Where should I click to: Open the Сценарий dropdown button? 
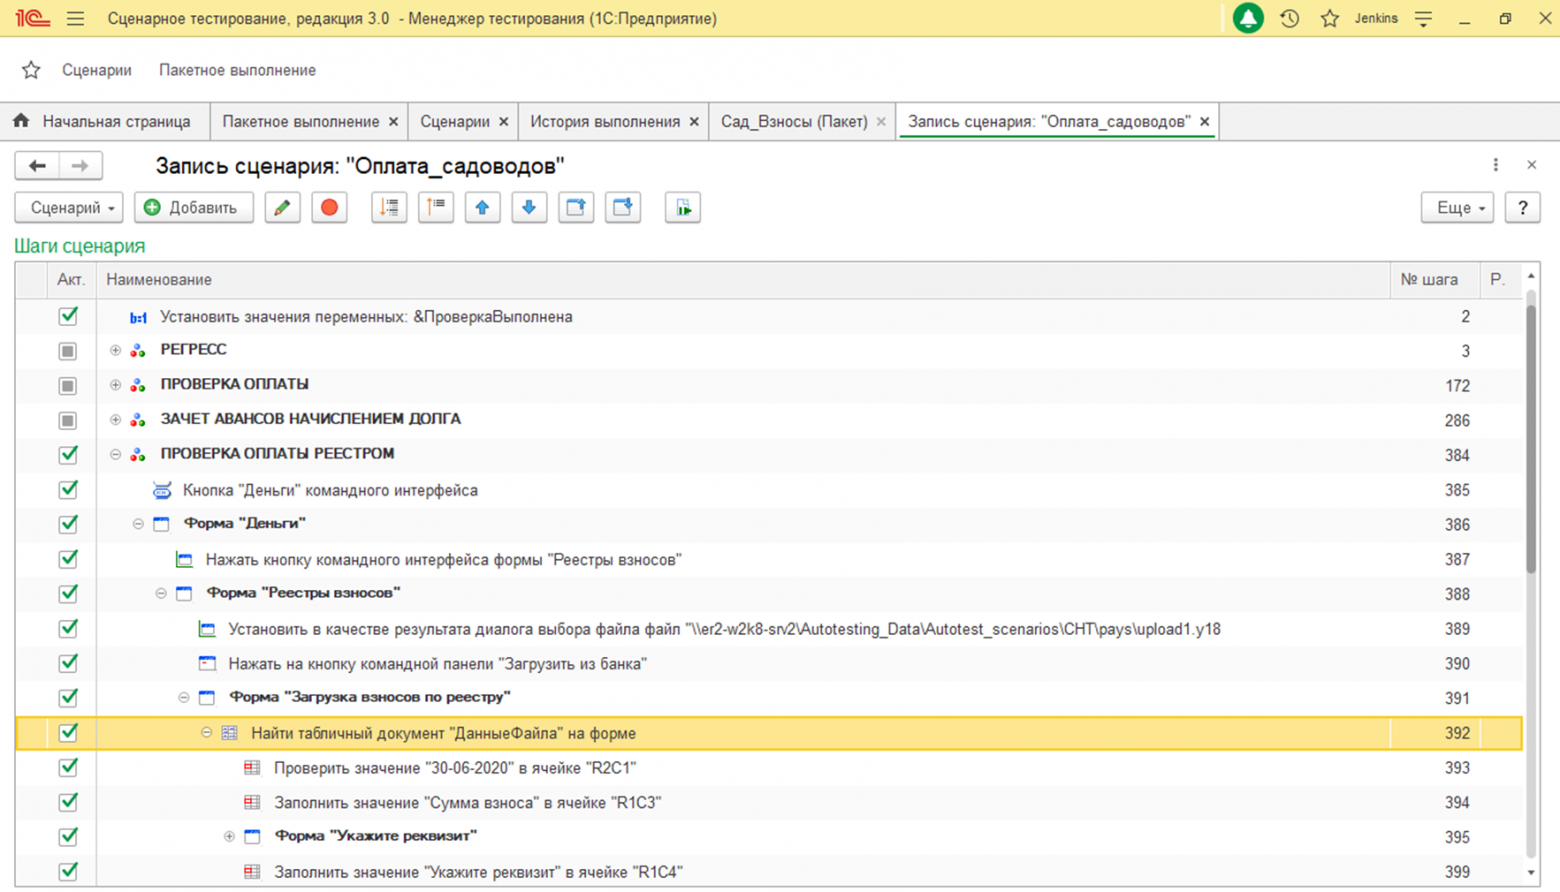click(x=69, y=208)
